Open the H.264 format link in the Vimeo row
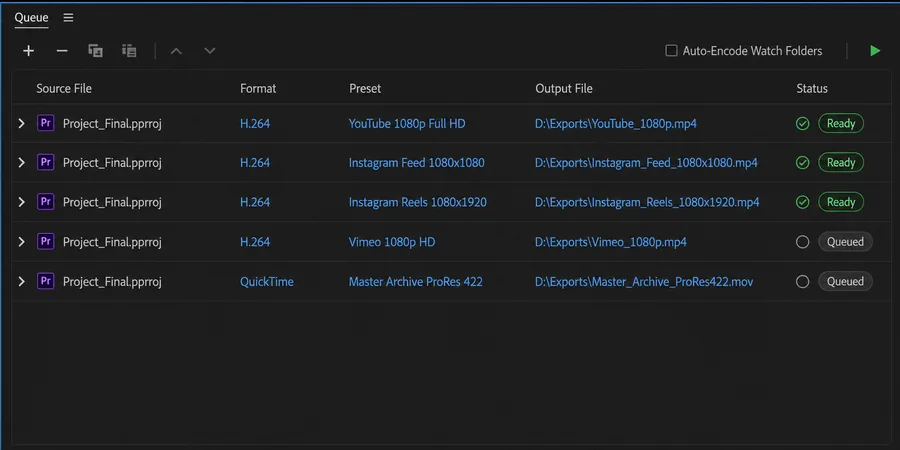900x450 pixels. point(255,242)
